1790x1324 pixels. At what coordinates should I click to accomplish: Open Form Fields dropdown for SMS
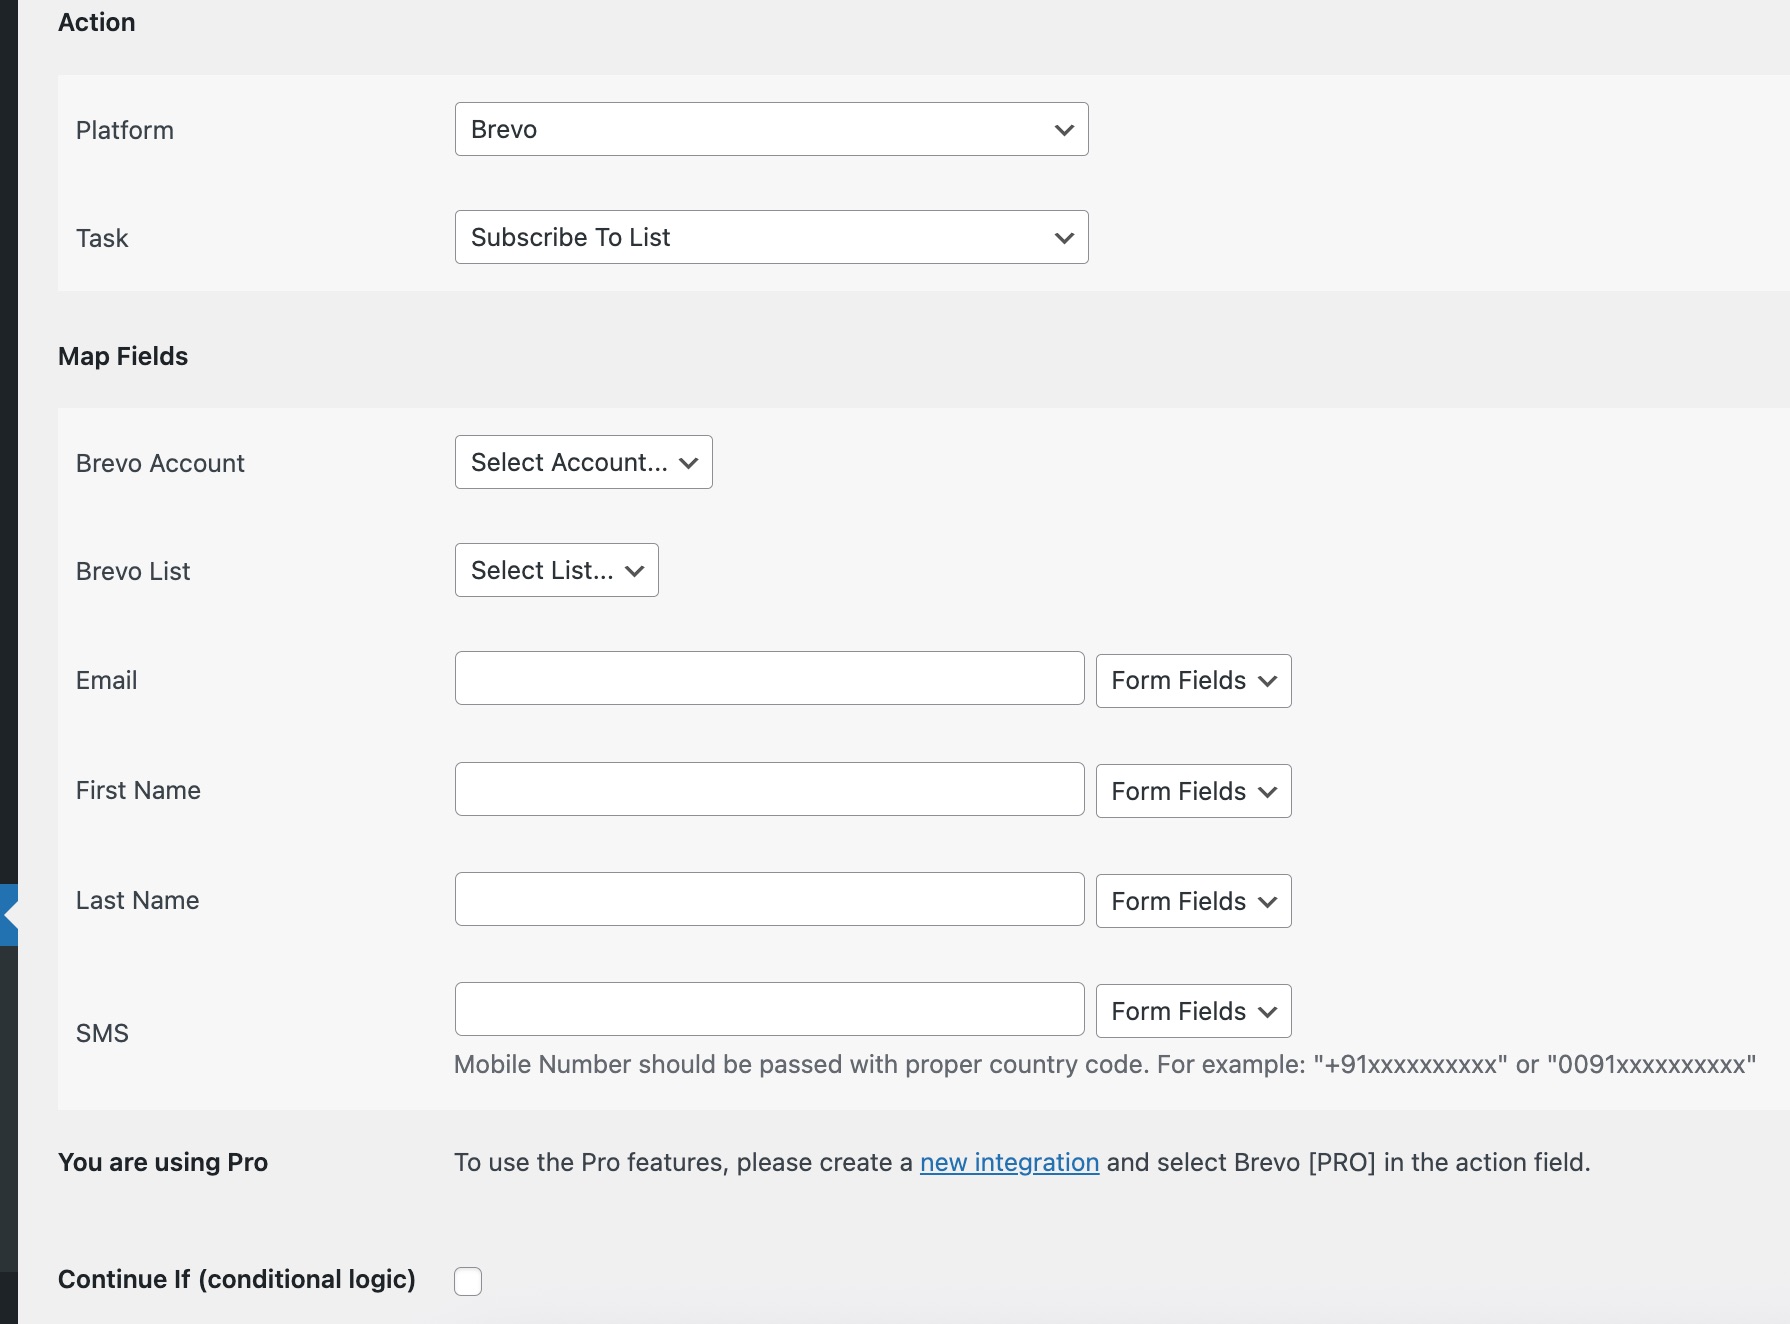point(1193,1011)
